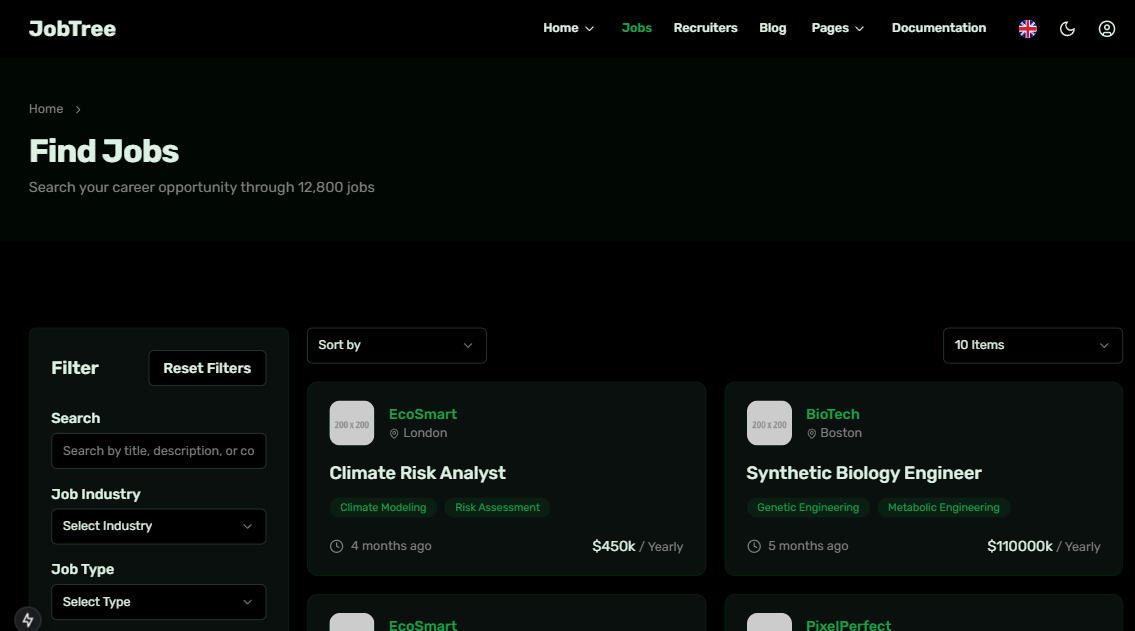Click the job search input field
This screenshot has width=1135, height=631.
tap(158, 451)
